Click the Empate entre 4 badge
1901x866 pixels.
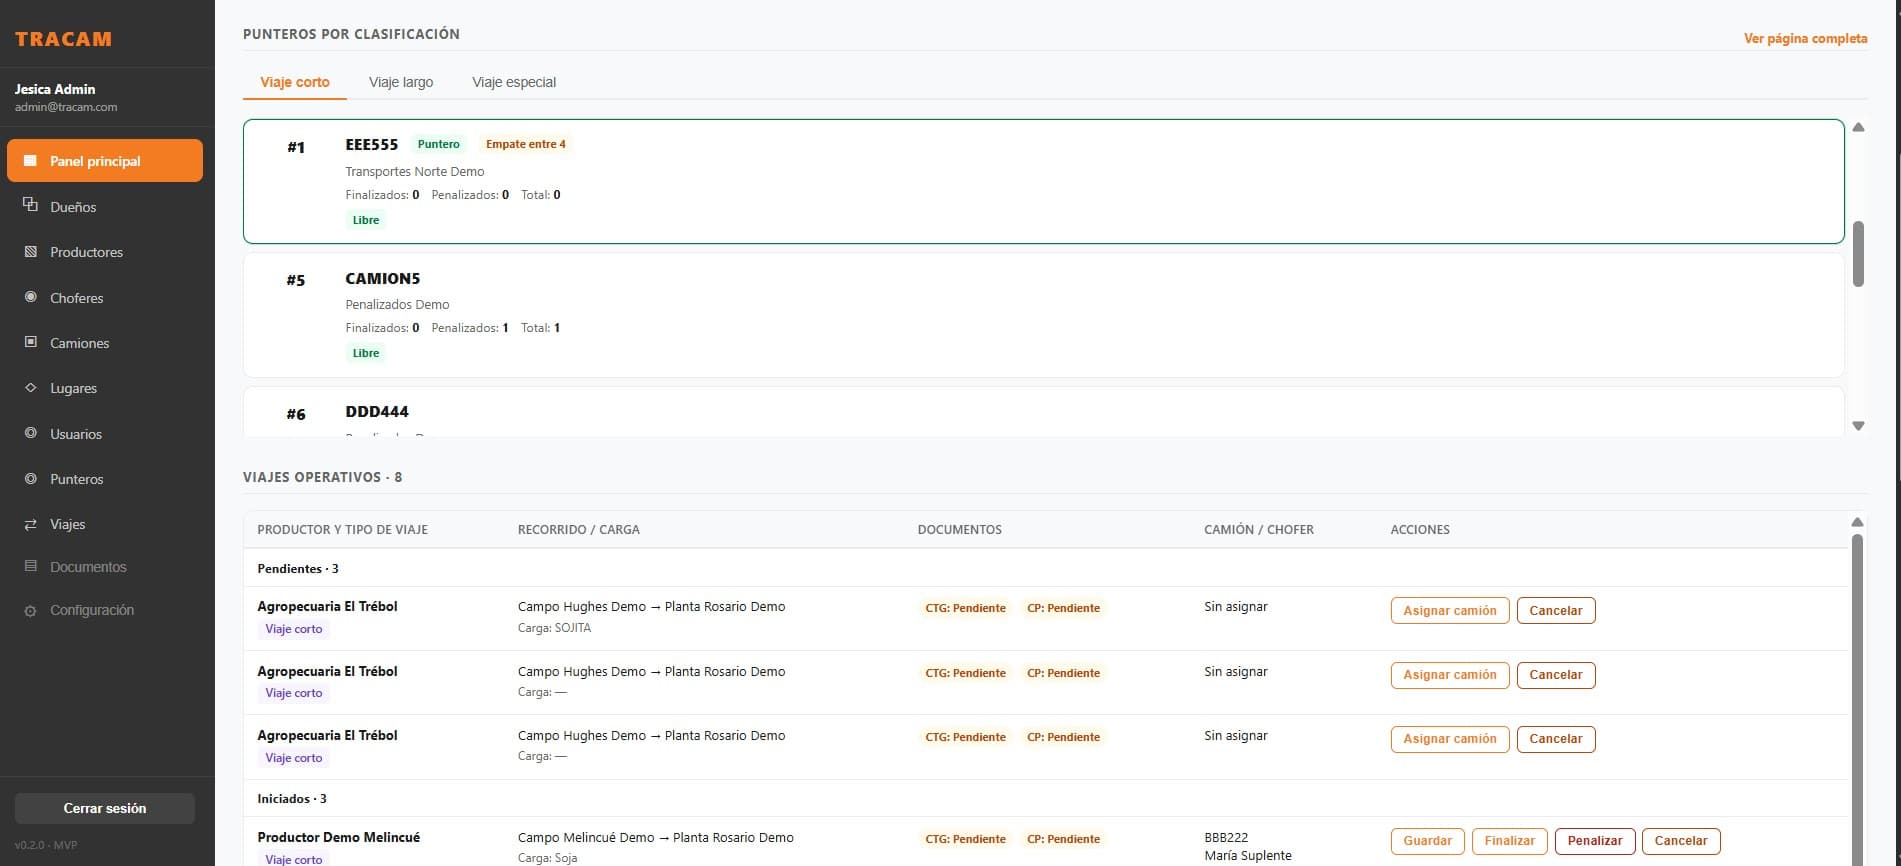(x=525, y=144)
